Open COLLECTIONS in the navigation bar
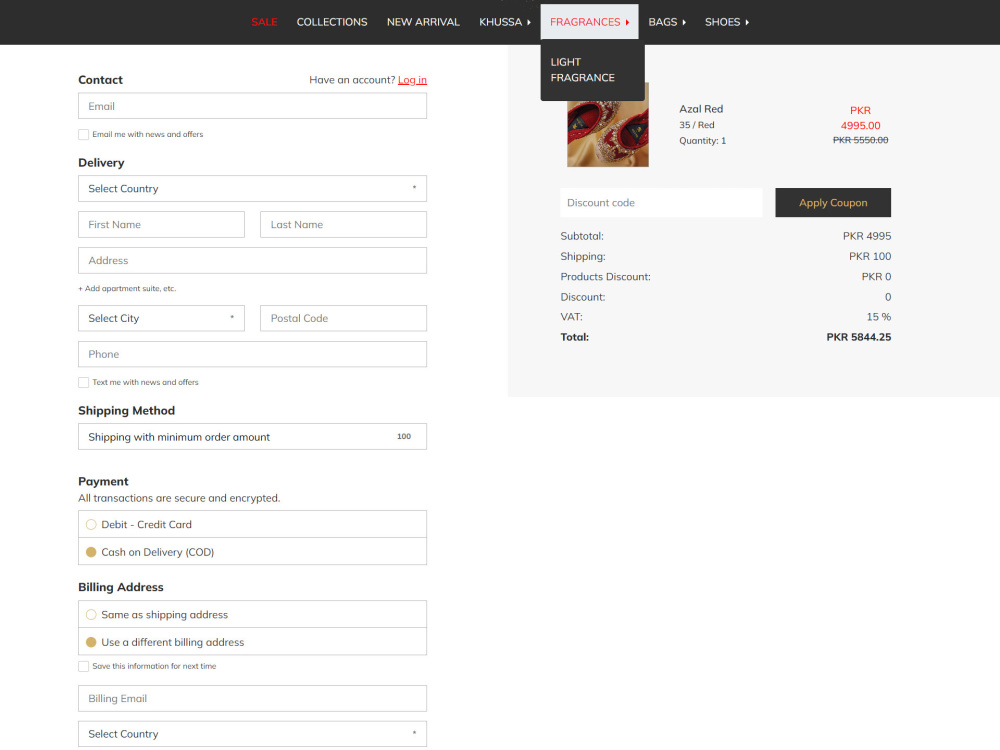The width and height of the screenshot is (1000, 750). 332,22
